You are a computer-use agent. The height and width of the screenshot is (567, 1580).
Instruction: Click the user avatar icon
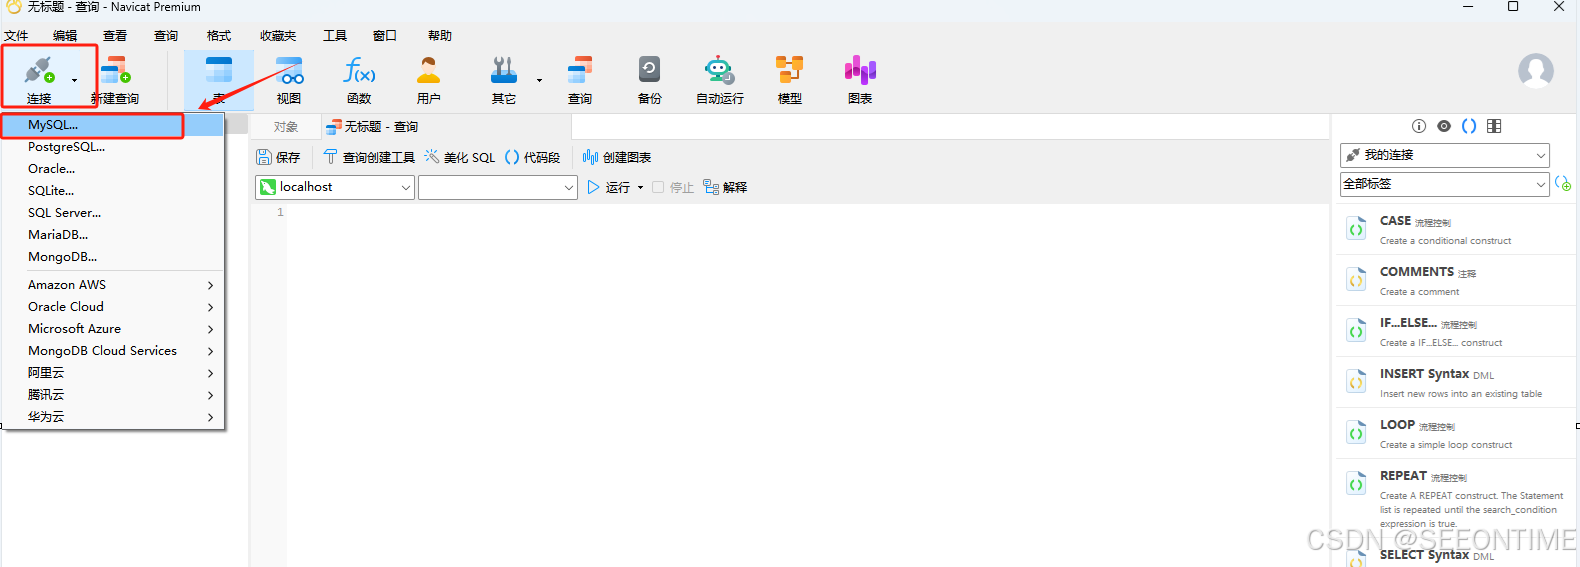[1536, 71]
